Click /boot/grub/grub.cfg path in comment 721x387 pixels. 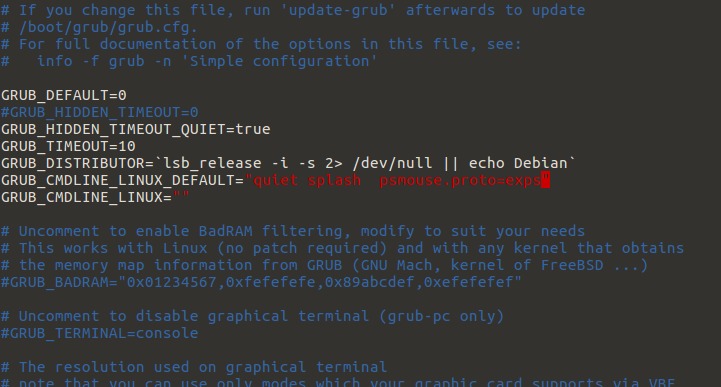point(108,27)
